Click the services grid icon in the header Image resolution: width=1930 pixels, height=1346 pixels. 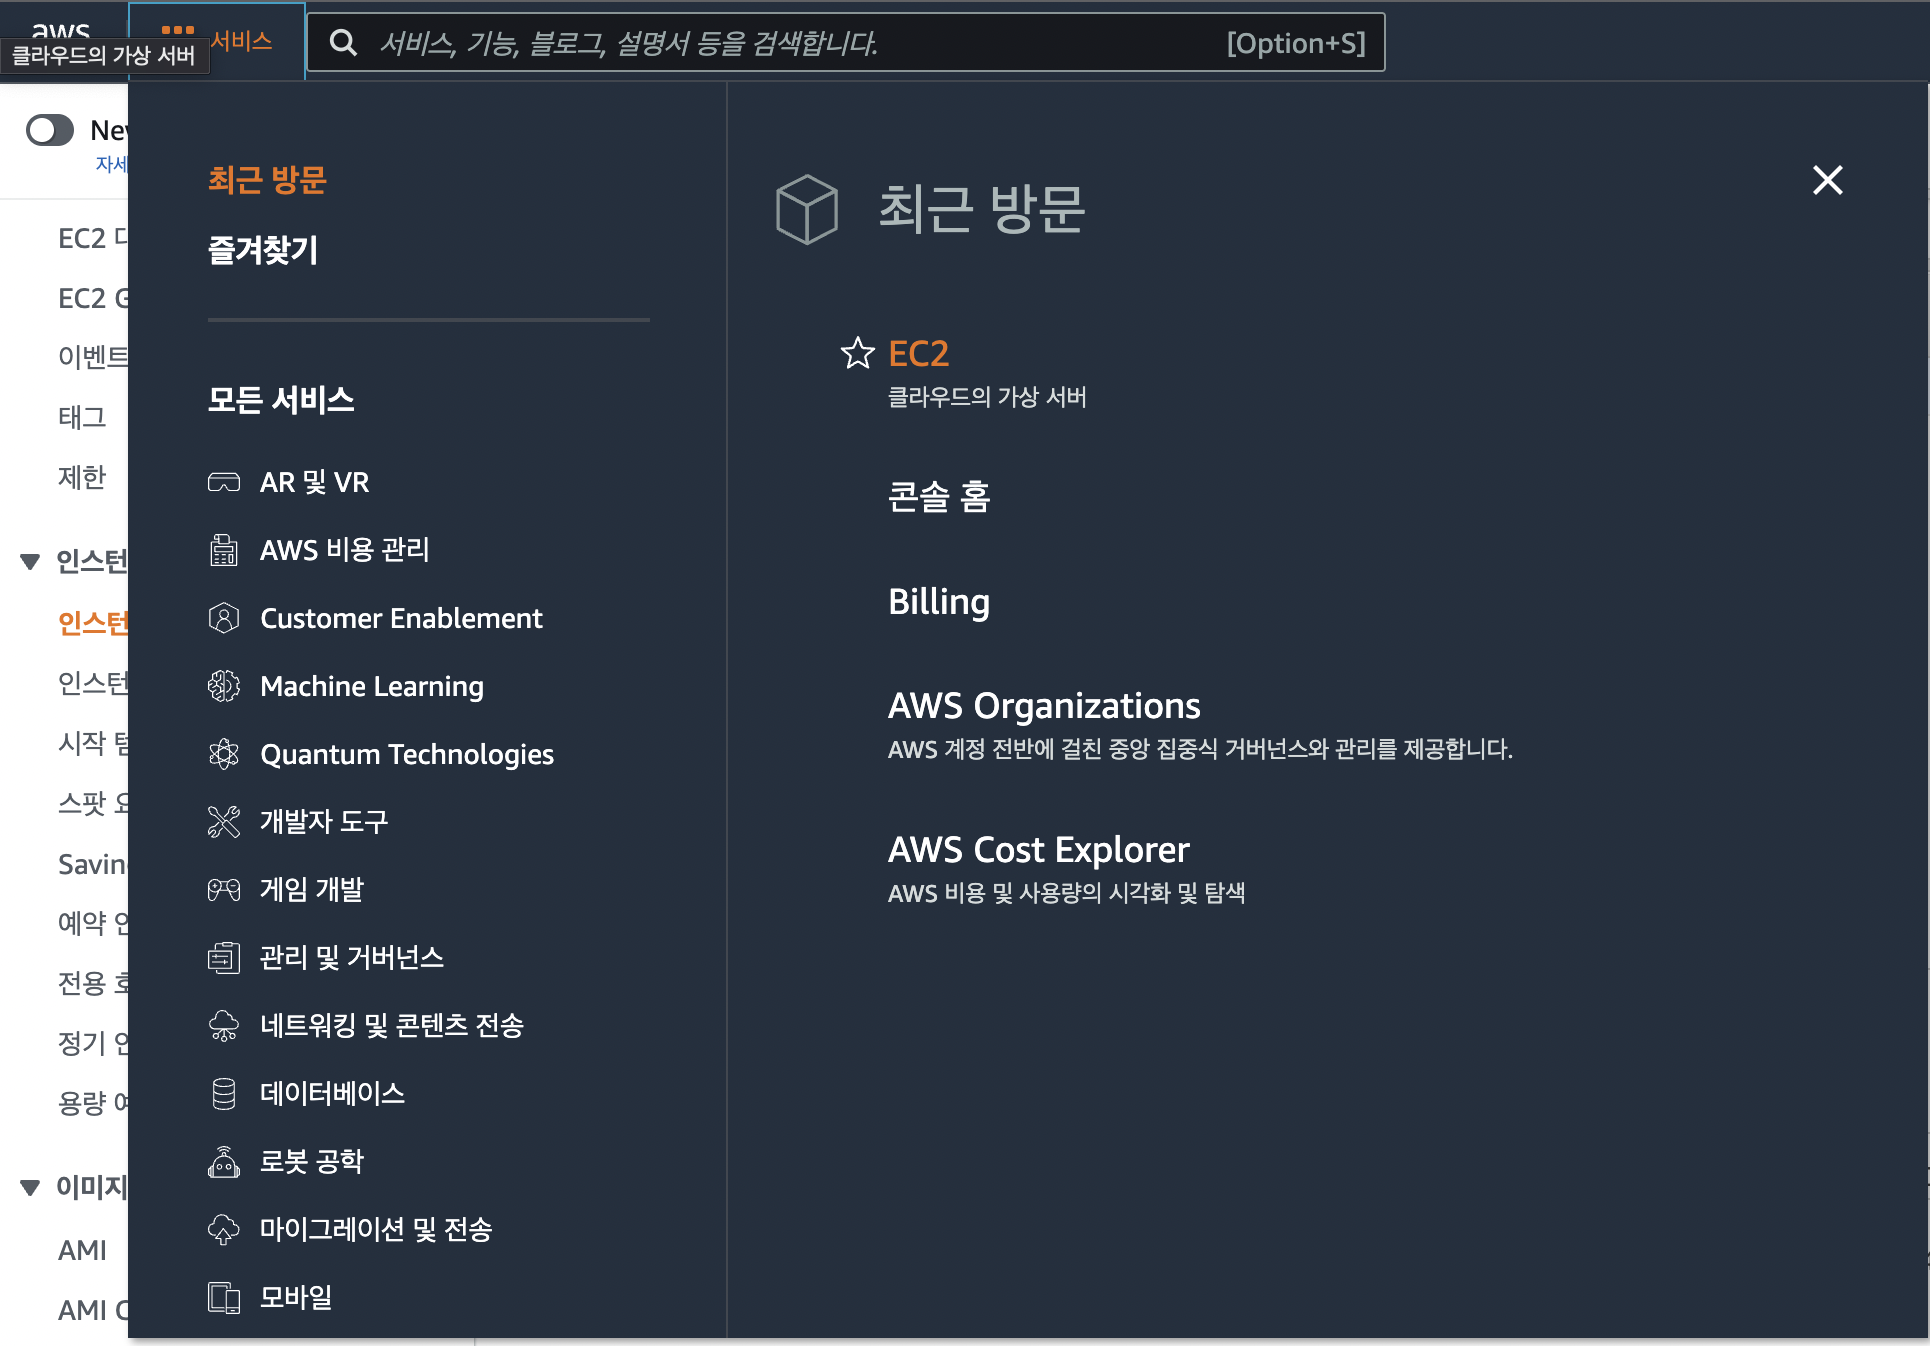(x=178, y=30)
